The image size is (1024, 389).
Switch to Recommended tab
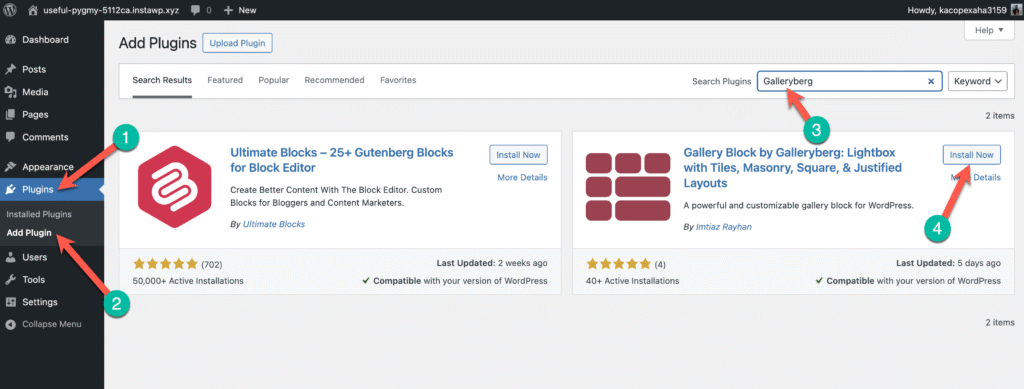point(334,80)
